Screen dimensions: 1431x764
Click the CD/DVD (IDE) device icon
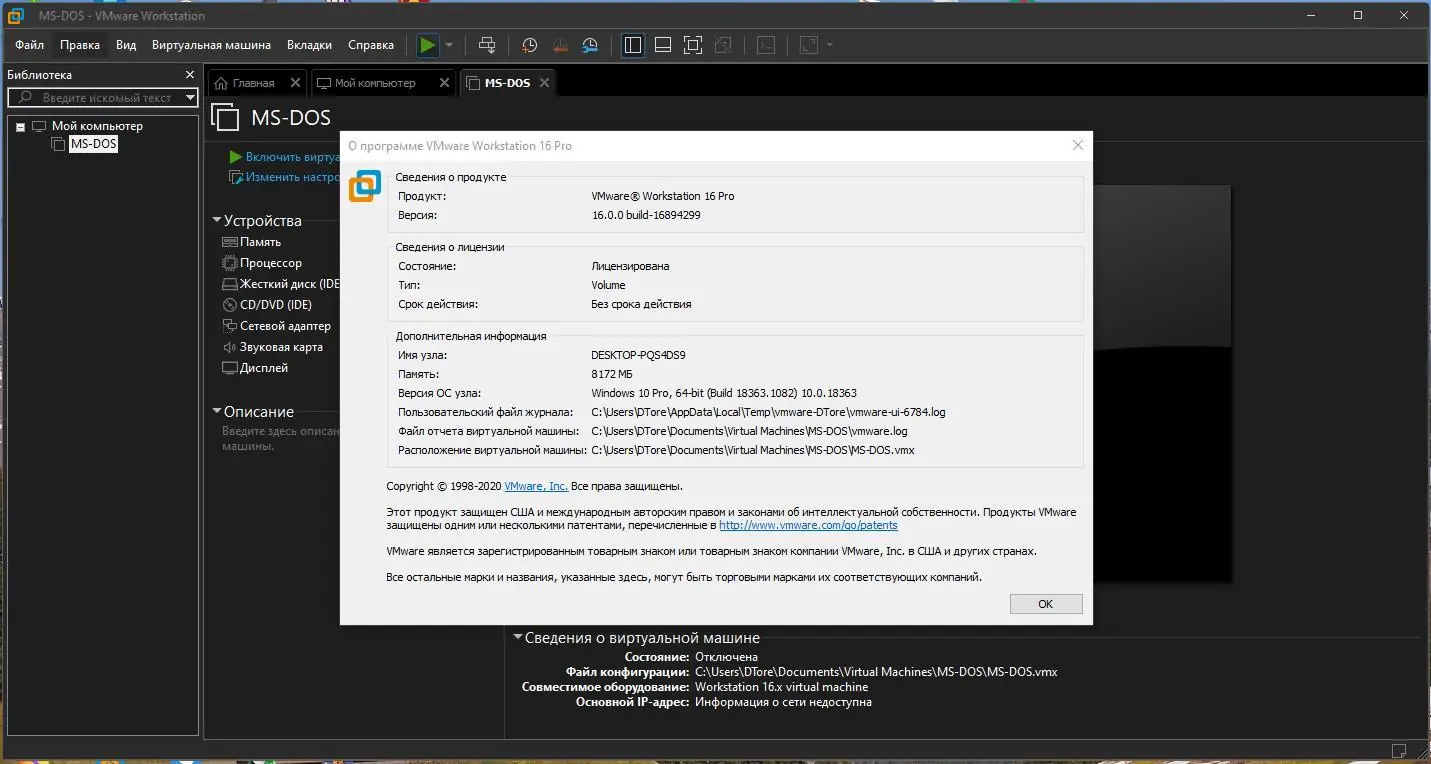(x=230, y=305)
